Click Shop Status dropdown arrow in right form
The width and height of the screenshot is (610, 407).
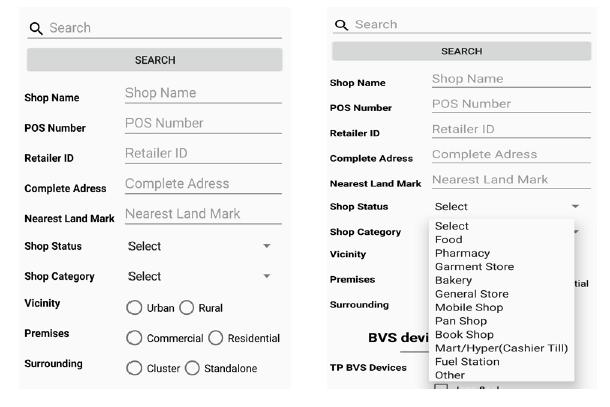pyautogui.click(x=575, y=206)
